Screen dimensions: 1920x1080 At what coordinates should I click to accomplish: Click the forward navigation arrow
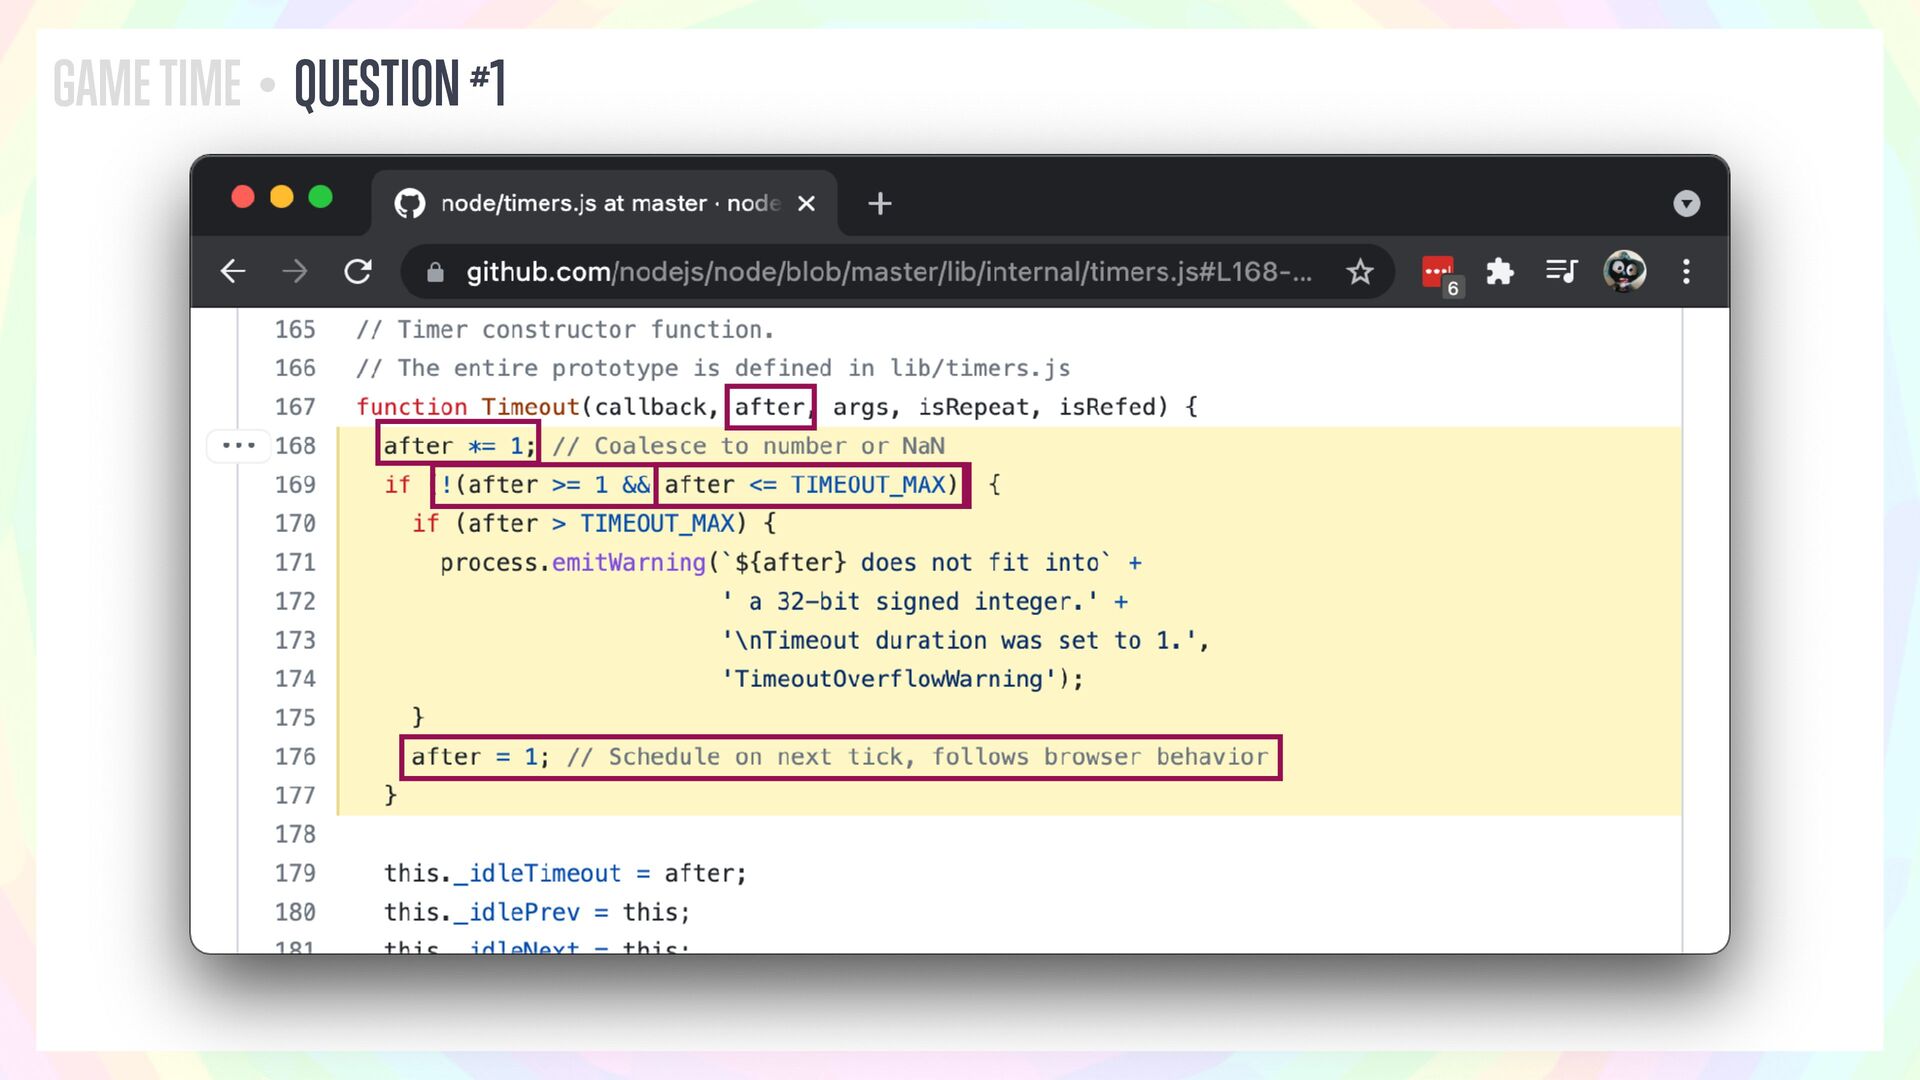click(295, 271)
